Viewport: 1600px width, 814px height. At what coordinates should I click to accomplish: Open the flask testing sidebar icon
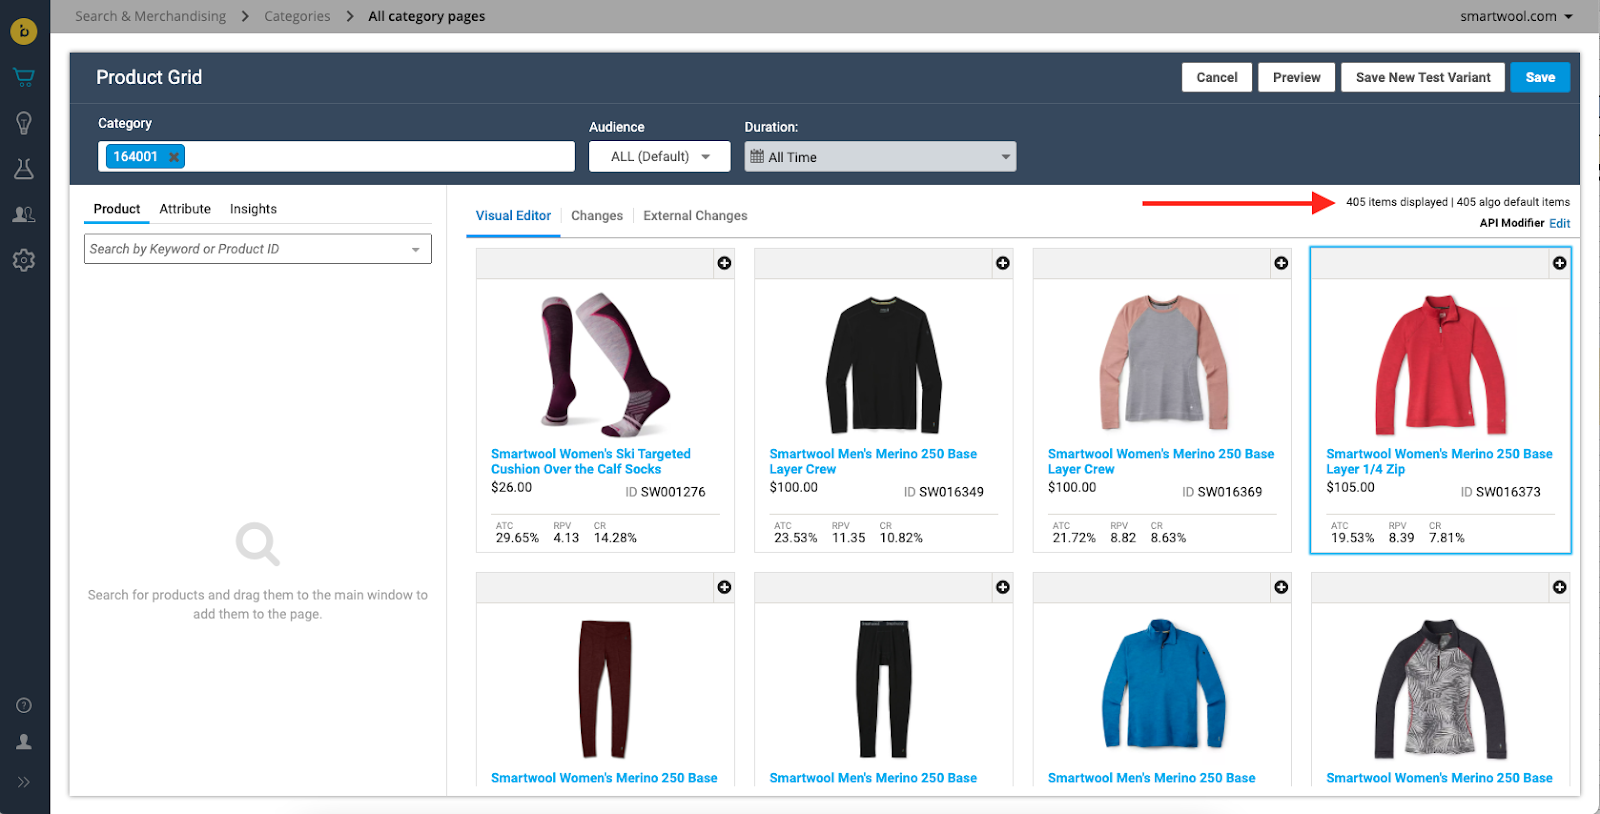click(x=24, y=168)
